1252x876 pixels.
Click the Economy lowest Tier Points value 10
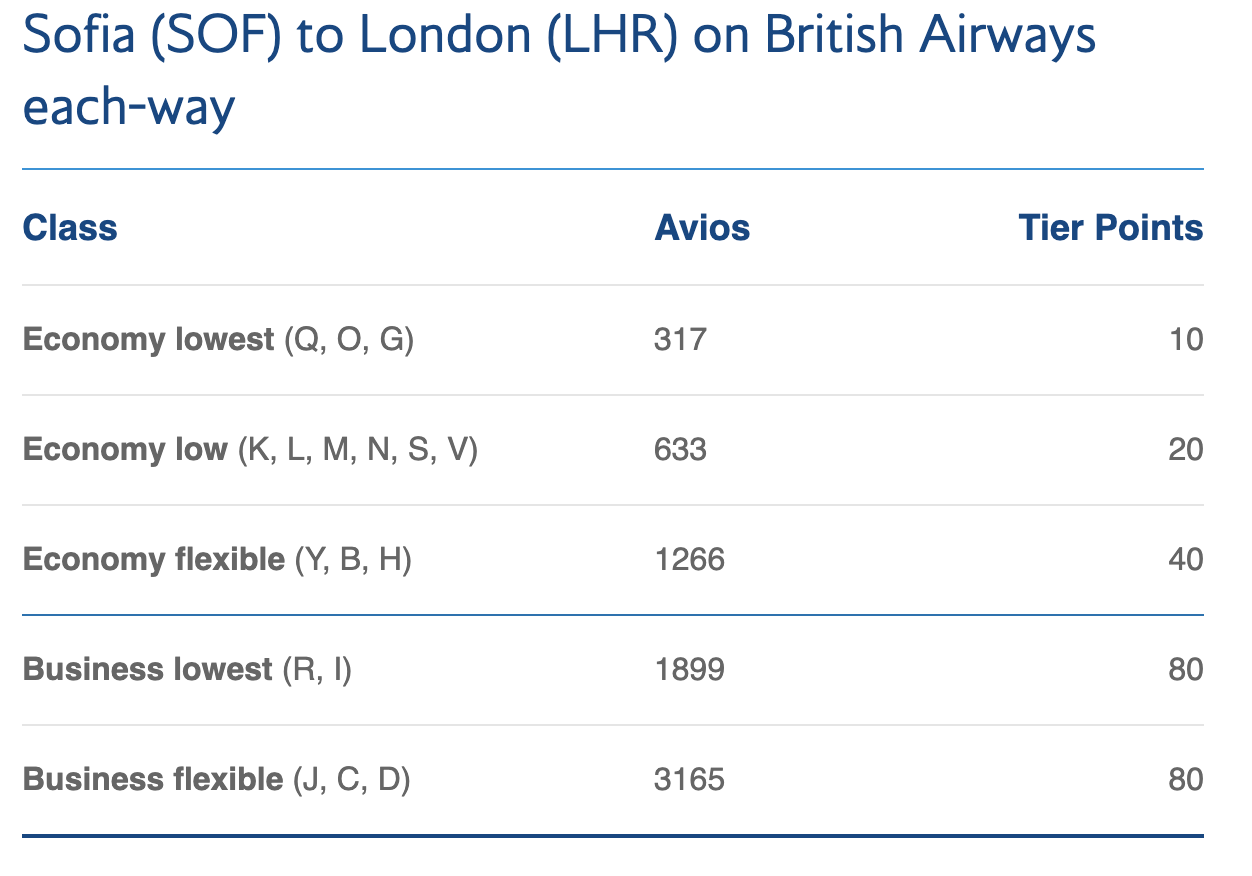(x=1186, y=340)
